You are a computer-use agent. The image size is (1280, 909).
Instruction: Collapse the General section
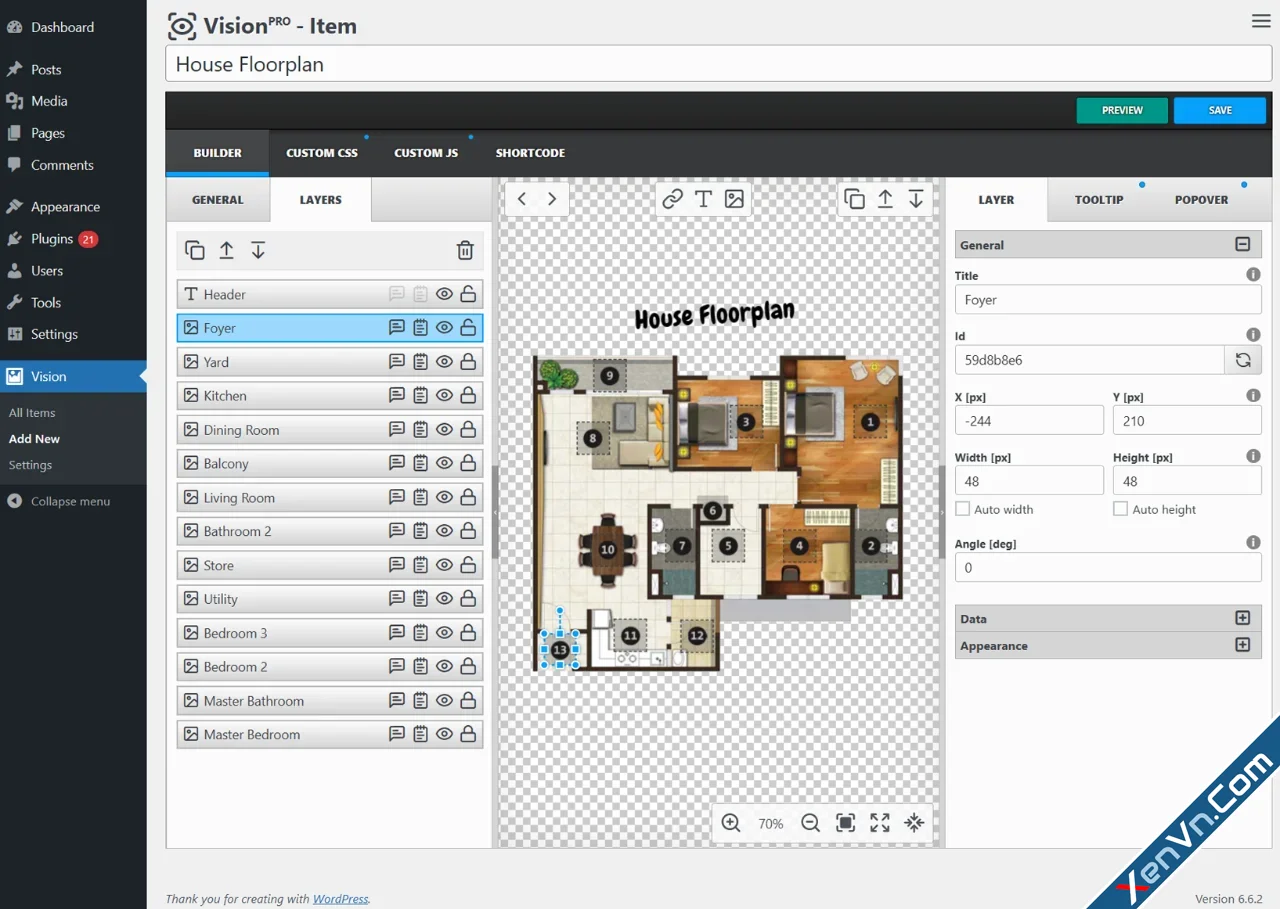[x=1243, y=245]
